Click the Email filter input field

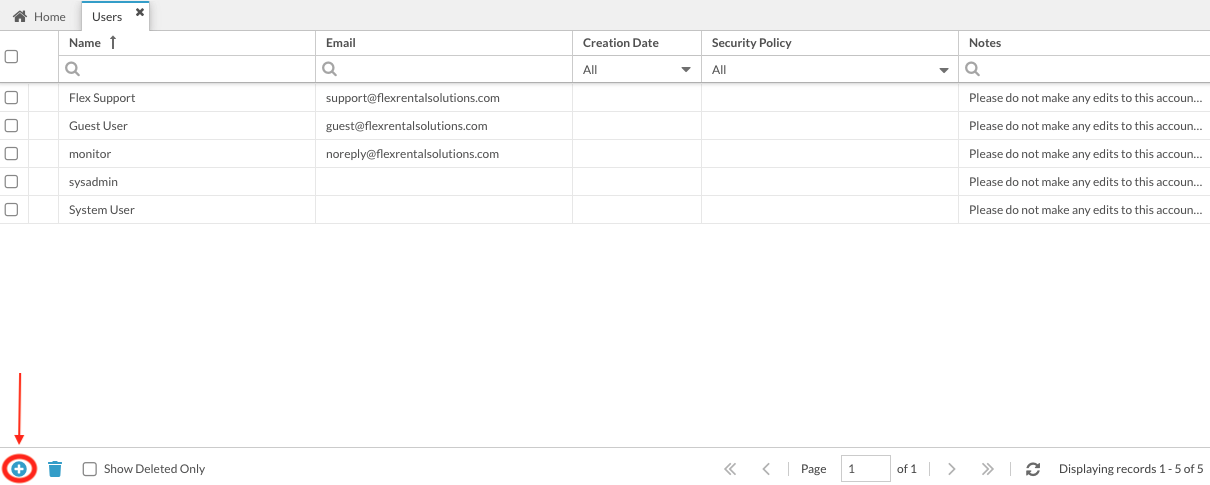click(x=444, y=70)
